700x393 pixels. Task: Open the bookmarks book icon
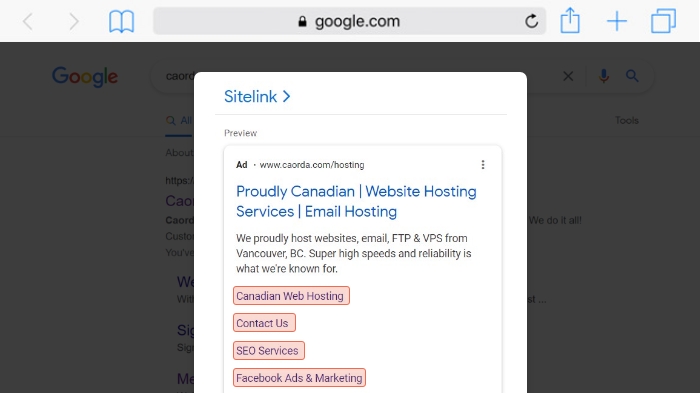[121, 21]
